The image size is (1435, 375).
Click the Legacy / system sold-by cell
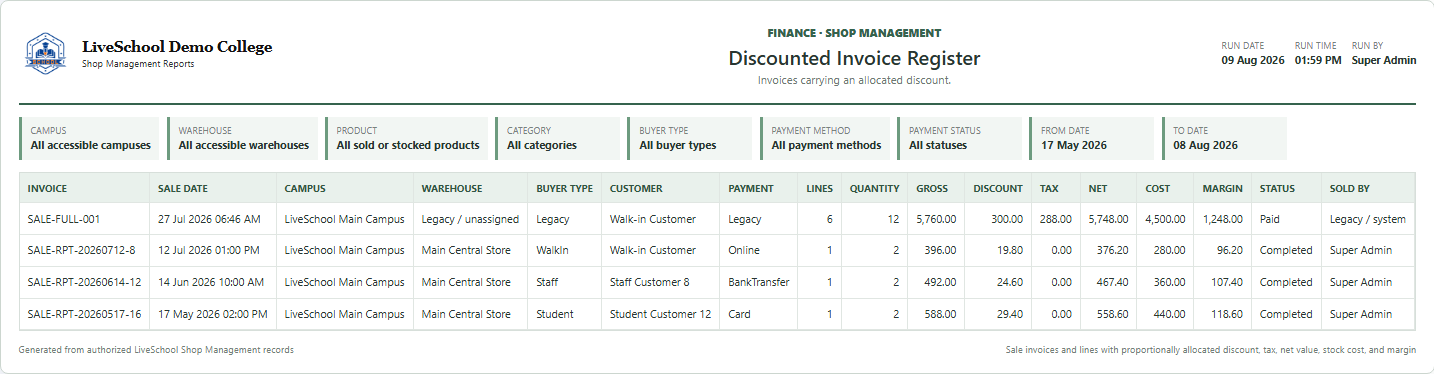pos(1368,219)
